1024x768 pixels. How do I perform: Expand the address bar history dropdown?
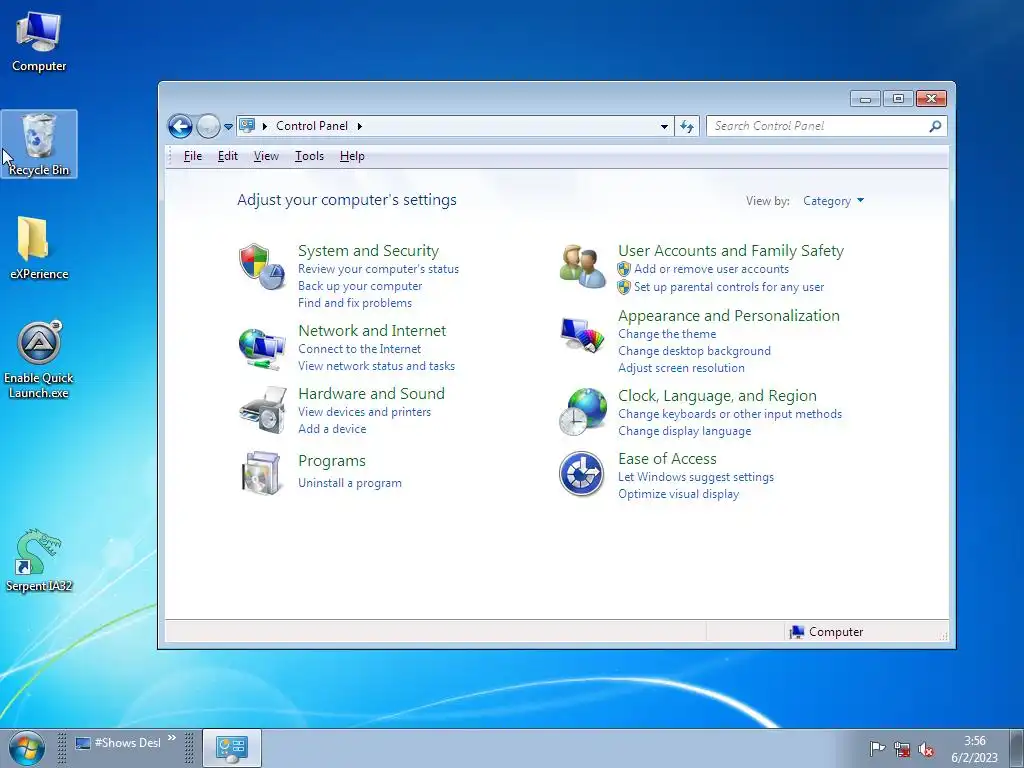(x=664, y=126)
